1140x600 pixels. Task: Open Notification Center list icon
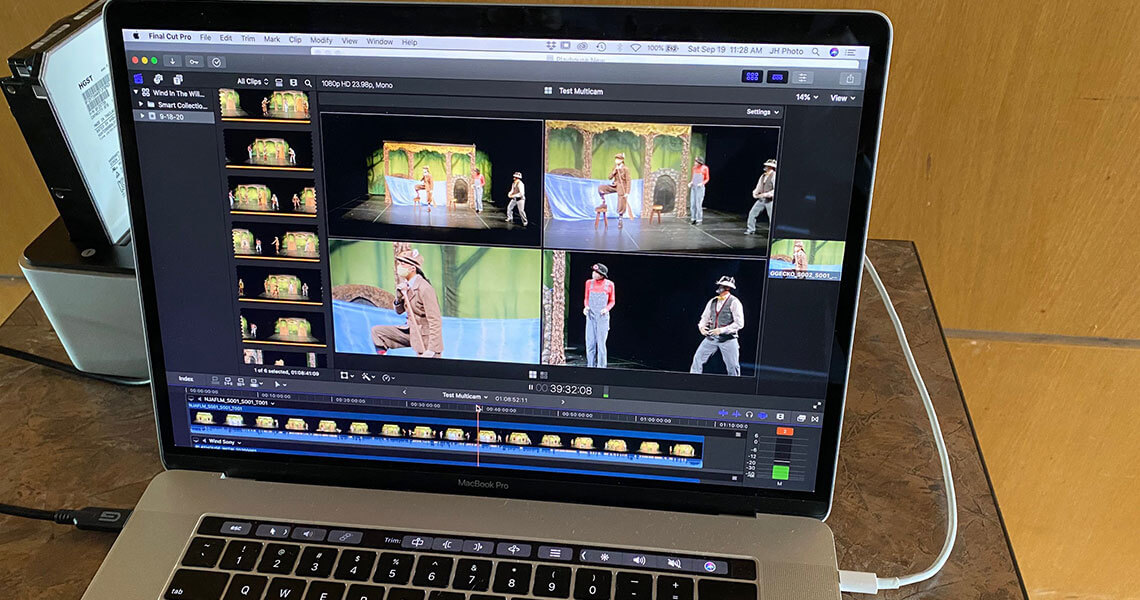(850, 52)
